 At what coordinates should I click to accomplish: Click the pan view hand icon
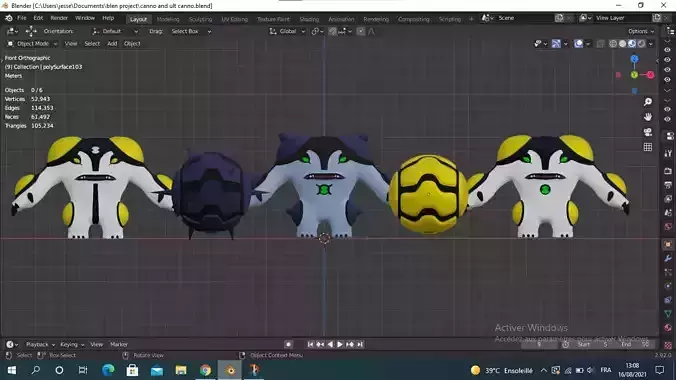click(x=648, y=117)
